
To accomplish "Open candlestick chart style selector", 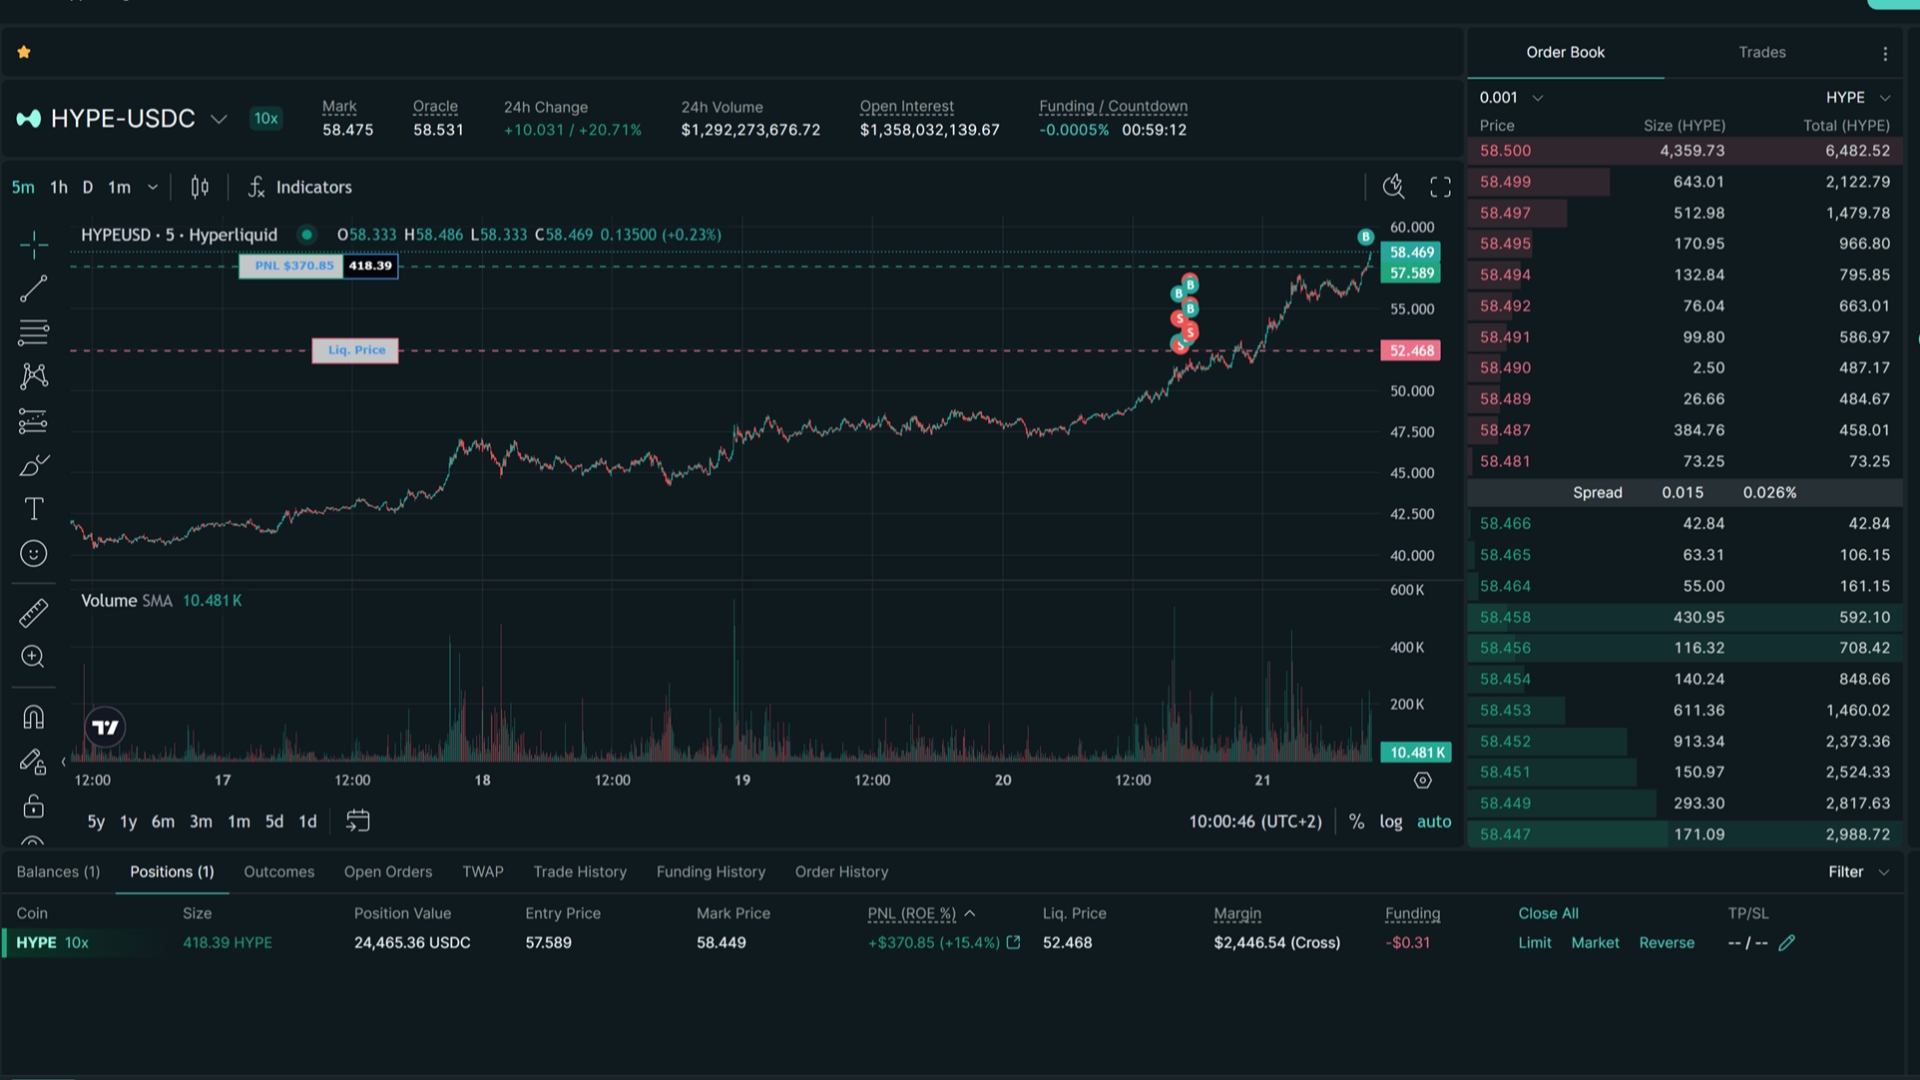I will (x=200, y=187).
